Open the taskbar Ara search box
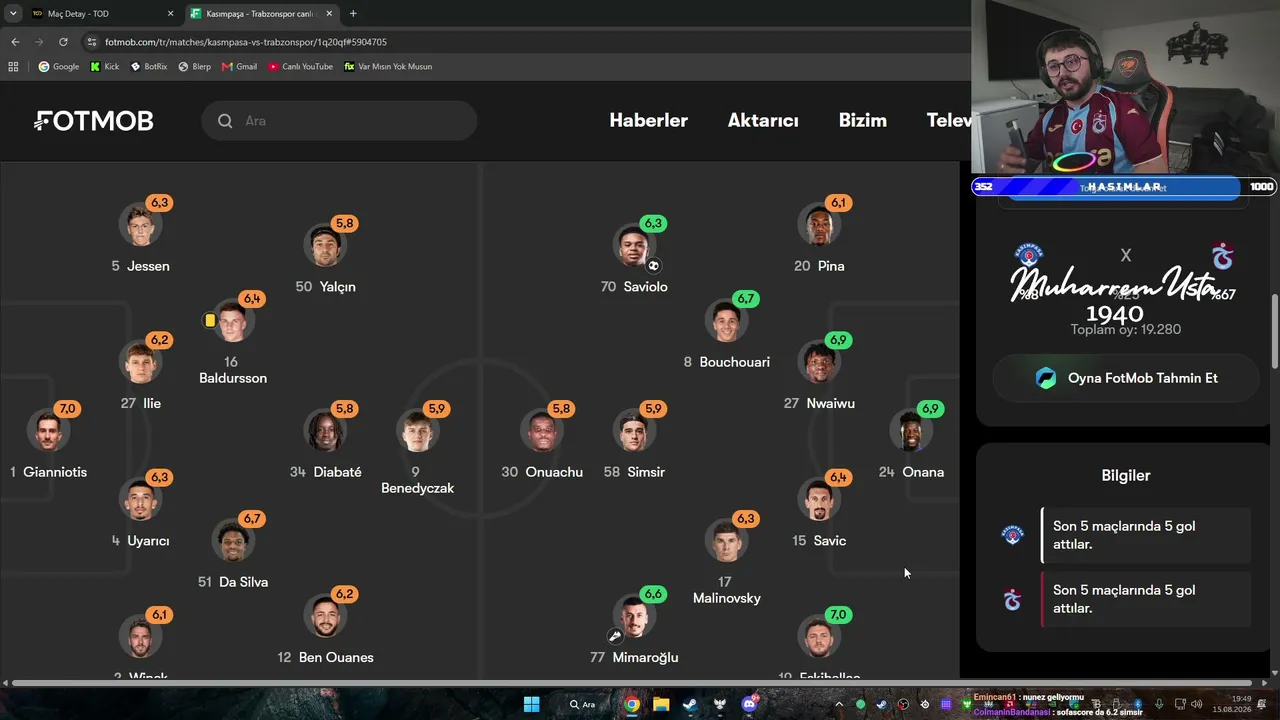Viewport: 1280px width, 720px height. click(581, 704)
